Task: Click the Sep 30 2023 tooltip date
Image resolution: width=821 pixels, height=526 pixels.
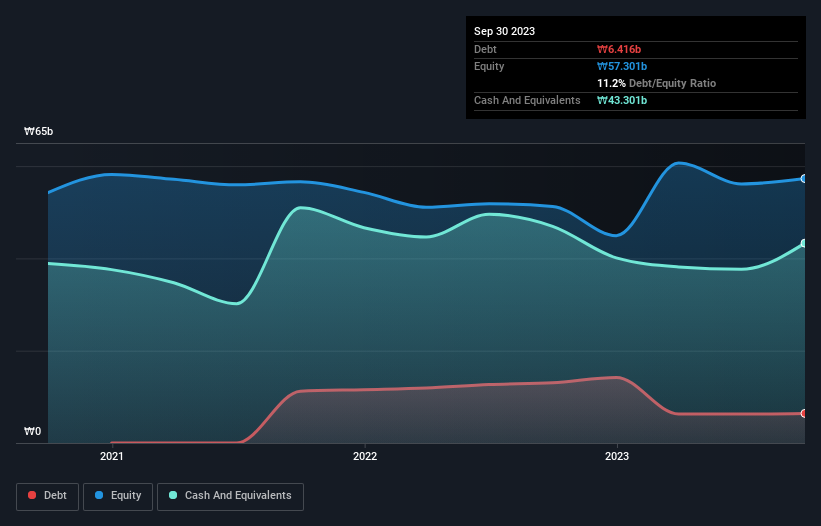Action: click(504, 31)
